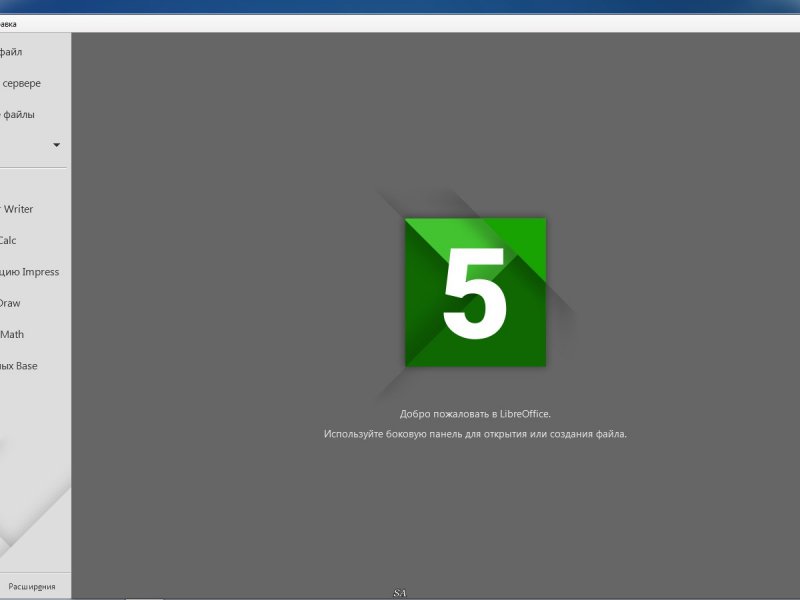800x600 pixels.
Task: Click the green LibreOffice 5 logo
Action: click(476, 292)
